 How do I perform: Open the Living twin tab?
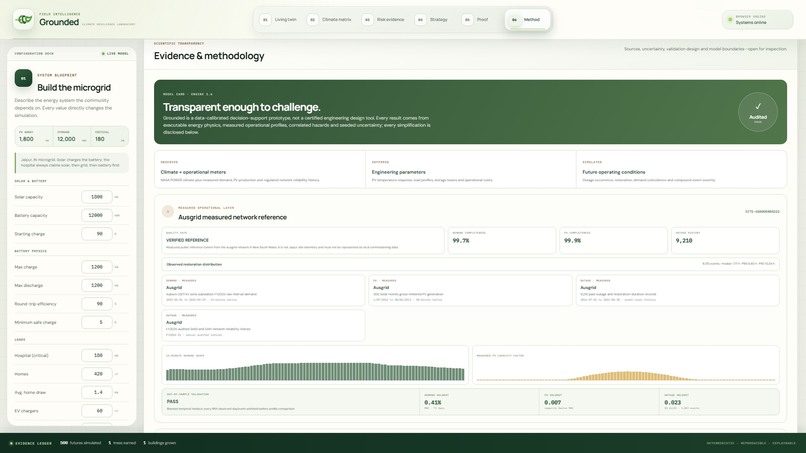tap(279, 20)
